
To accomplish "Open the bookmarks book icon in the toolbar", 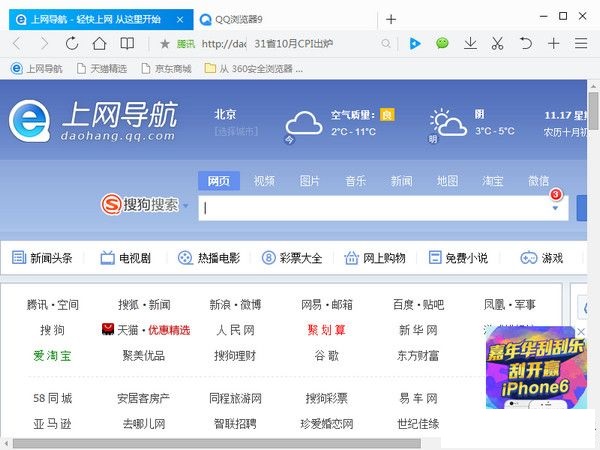I will [x=128, y=43].
